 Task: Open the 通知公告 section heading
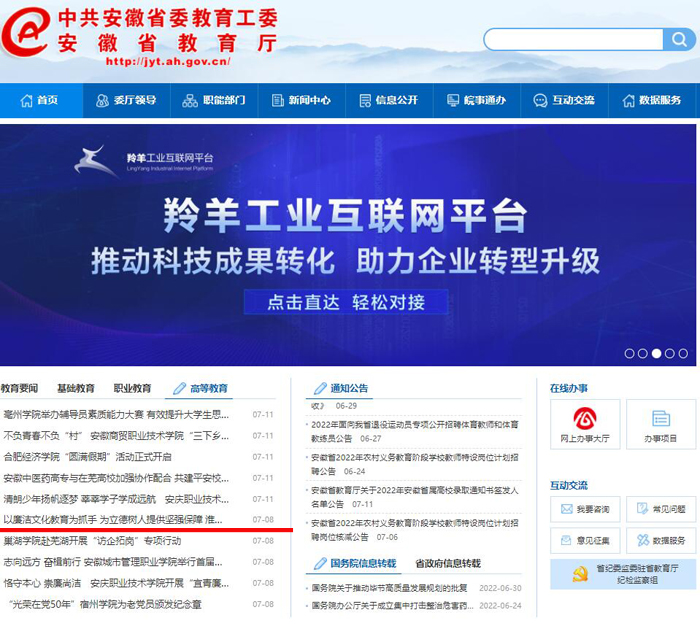(349, 388)
